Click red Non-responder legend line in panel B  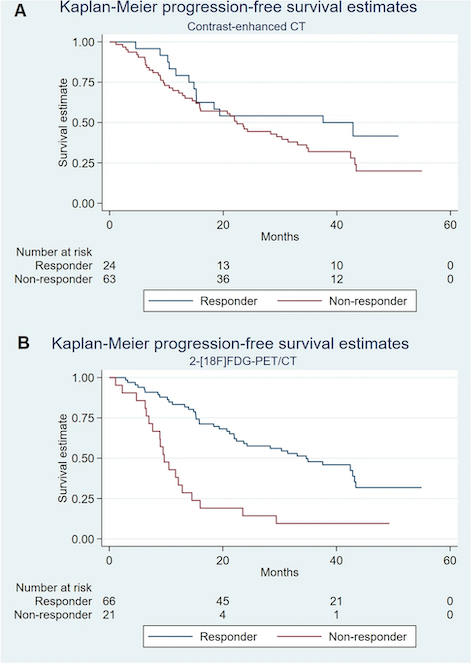[299, 636]
